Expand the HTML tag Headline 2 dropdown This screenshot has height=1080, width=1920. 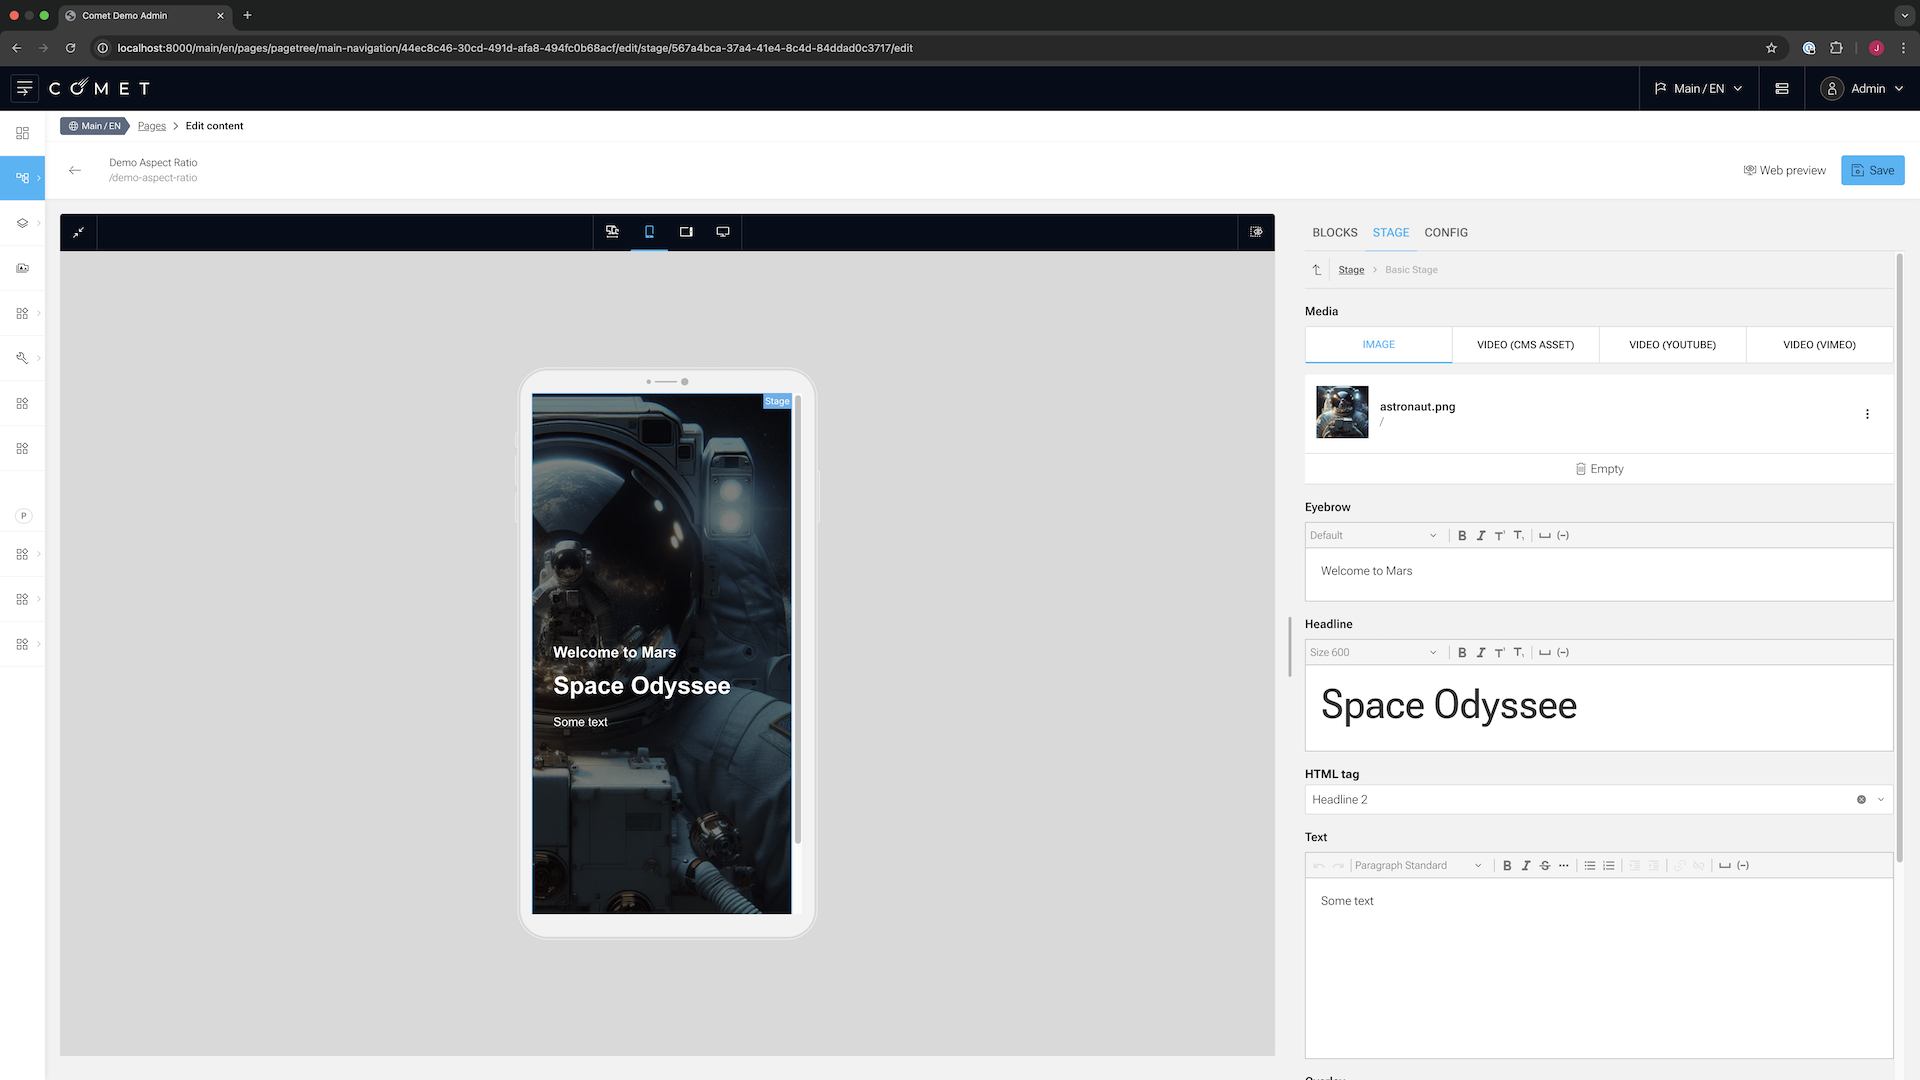click(x=1881, y=800)
